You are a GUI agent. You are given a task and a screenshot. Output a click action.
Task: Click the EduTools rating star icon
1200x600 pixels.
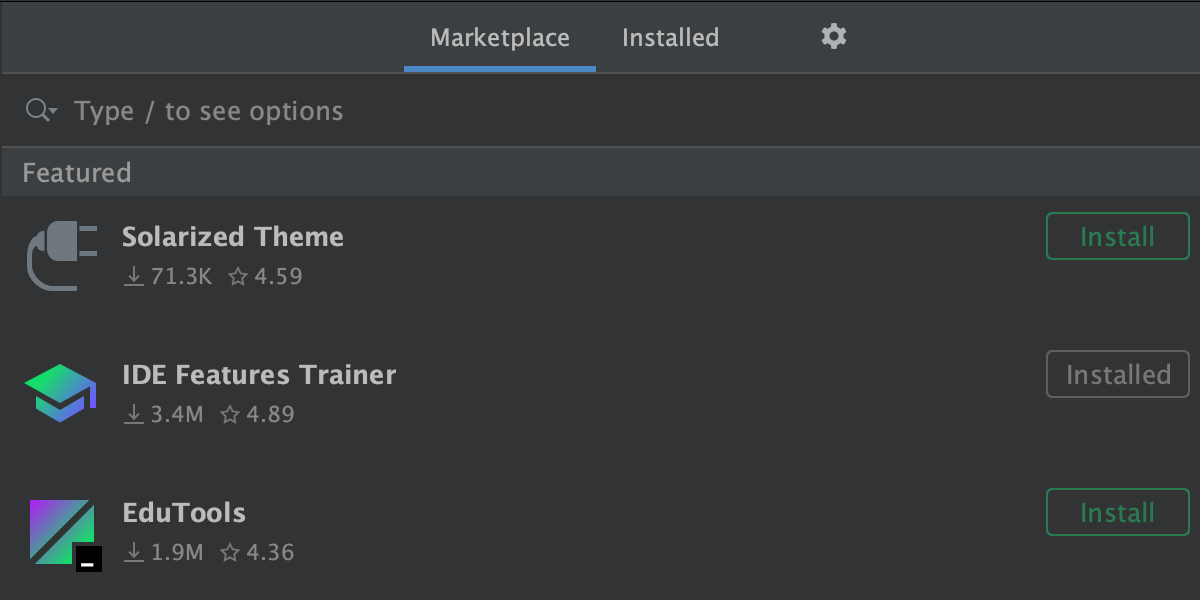click(x=230, y=553)
